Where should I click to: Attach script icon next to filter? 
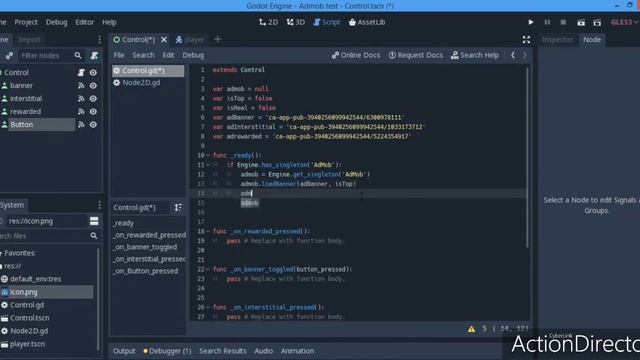click(94, 55)
